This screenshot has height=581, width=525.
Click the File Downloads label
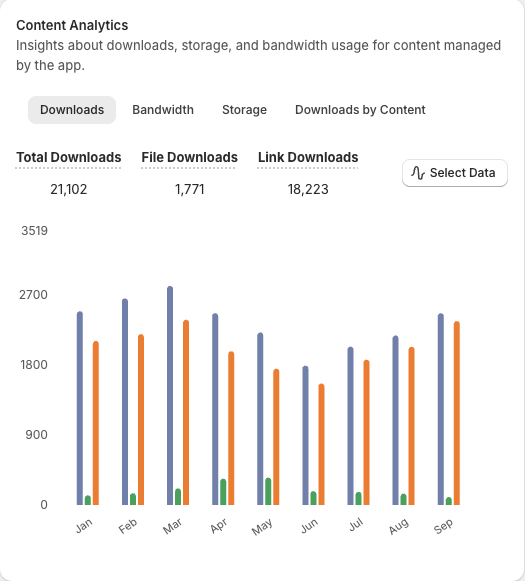pyautogui.click(x=189, y=157)
